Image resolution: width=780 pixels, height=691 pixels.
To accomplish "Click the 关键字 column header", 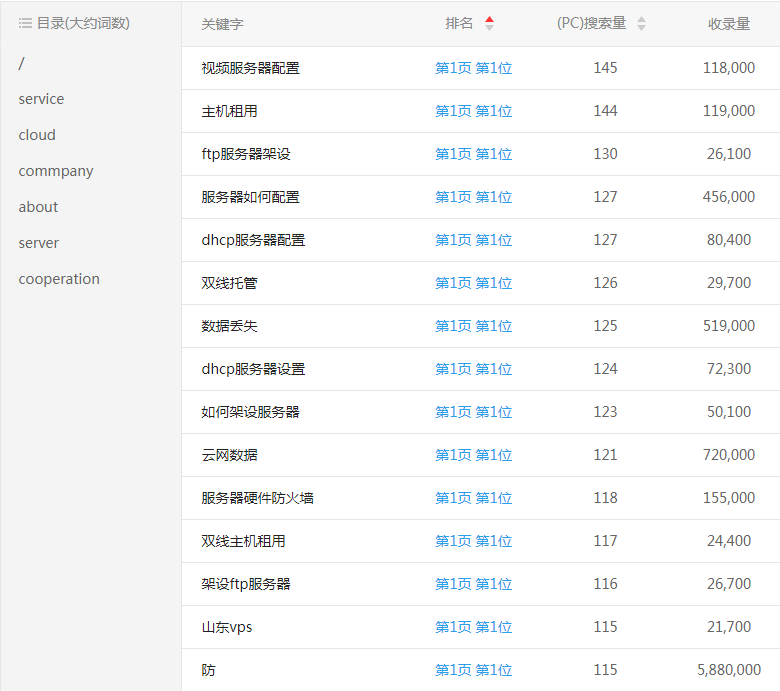I will [222, 24].
